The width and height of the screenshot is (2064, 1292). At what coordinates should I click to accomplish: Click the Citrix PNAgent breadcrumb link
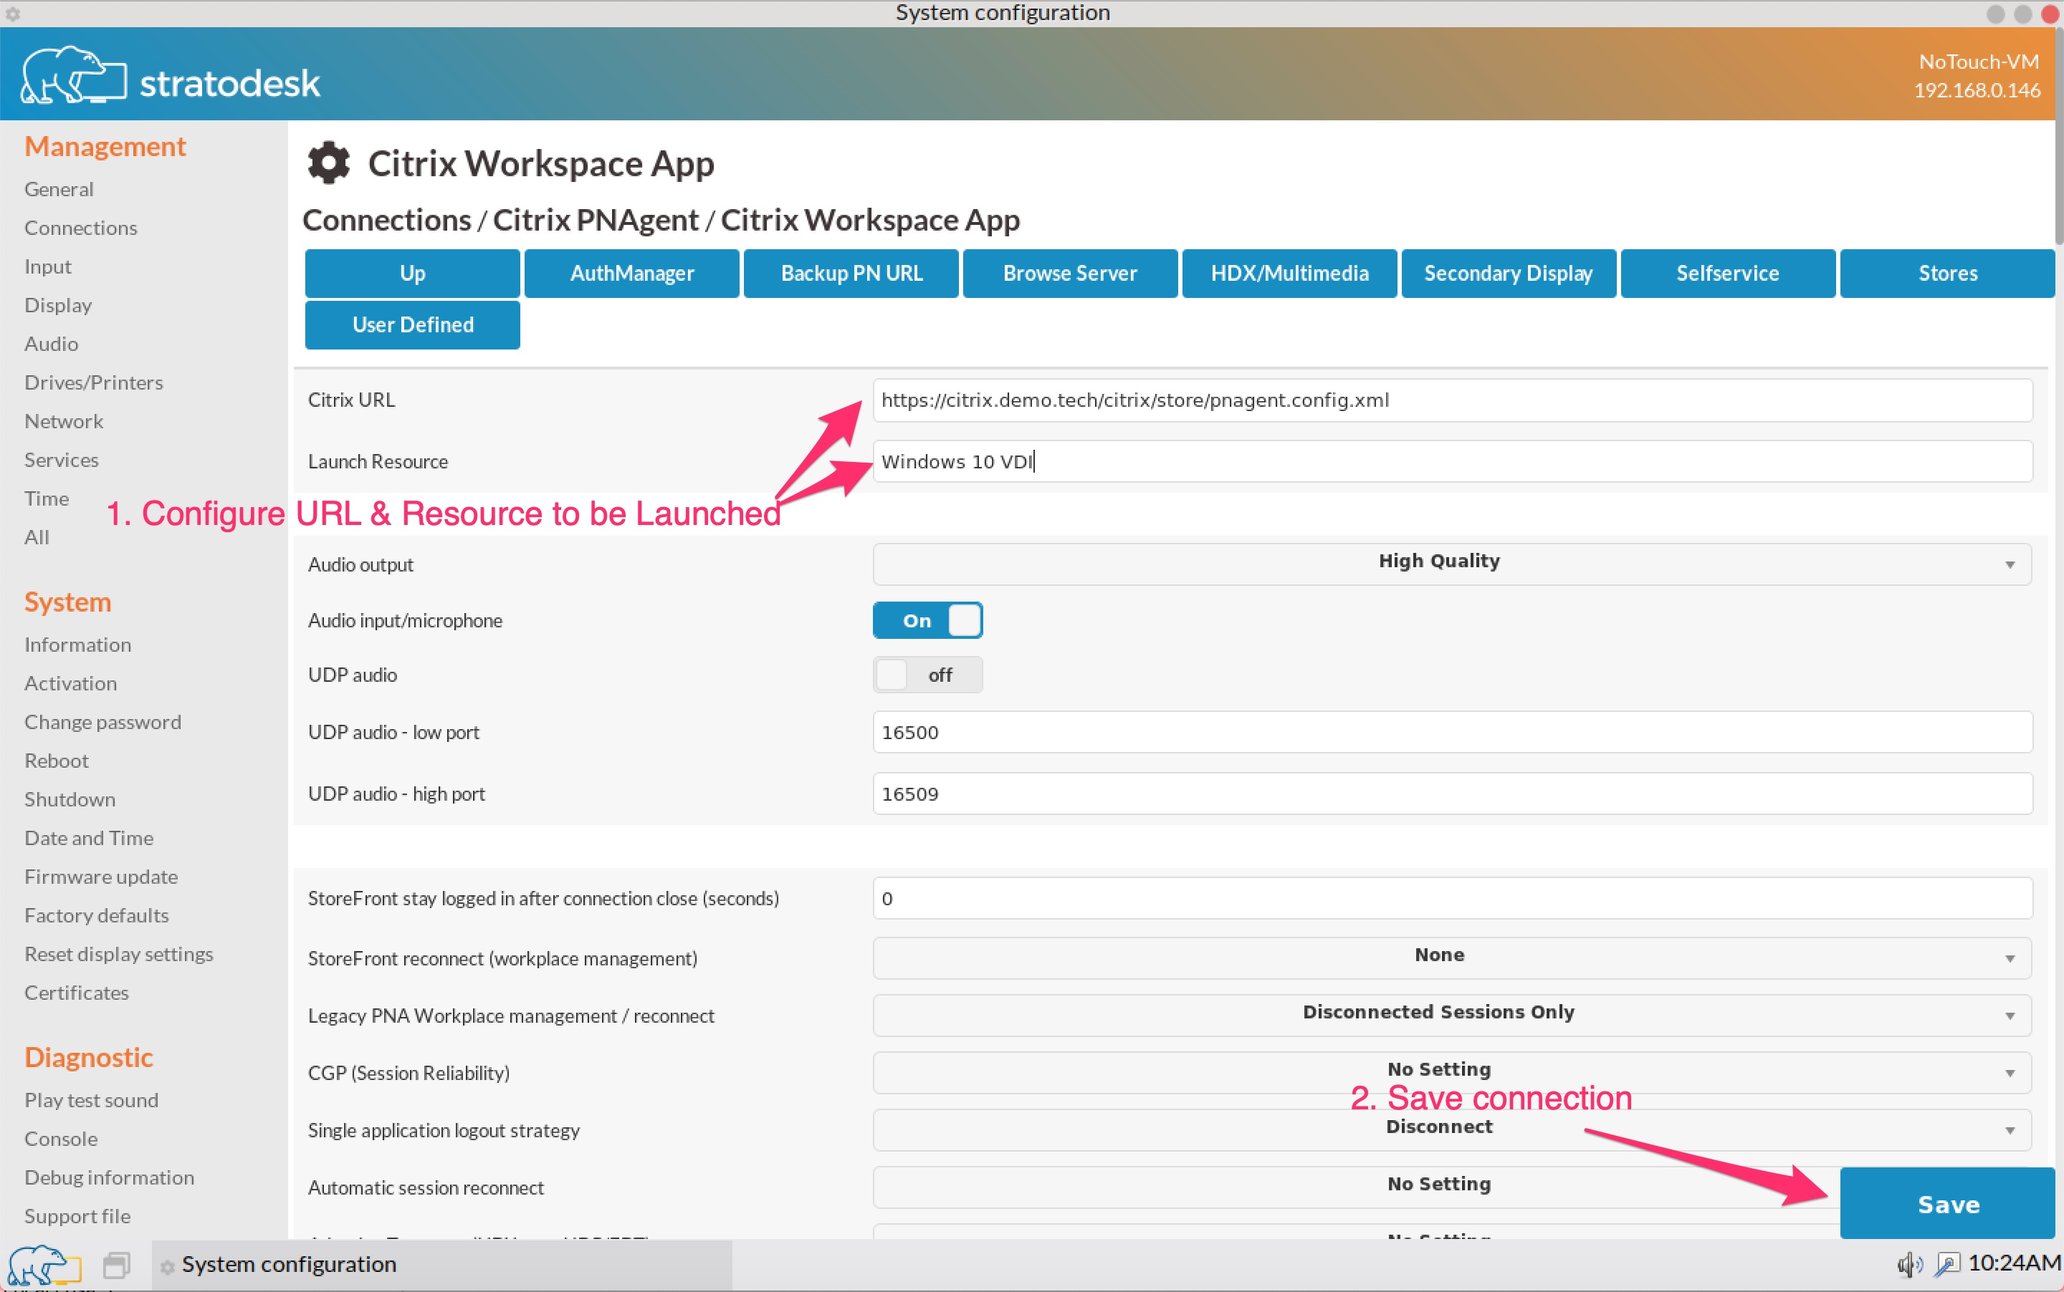(596, 220)
